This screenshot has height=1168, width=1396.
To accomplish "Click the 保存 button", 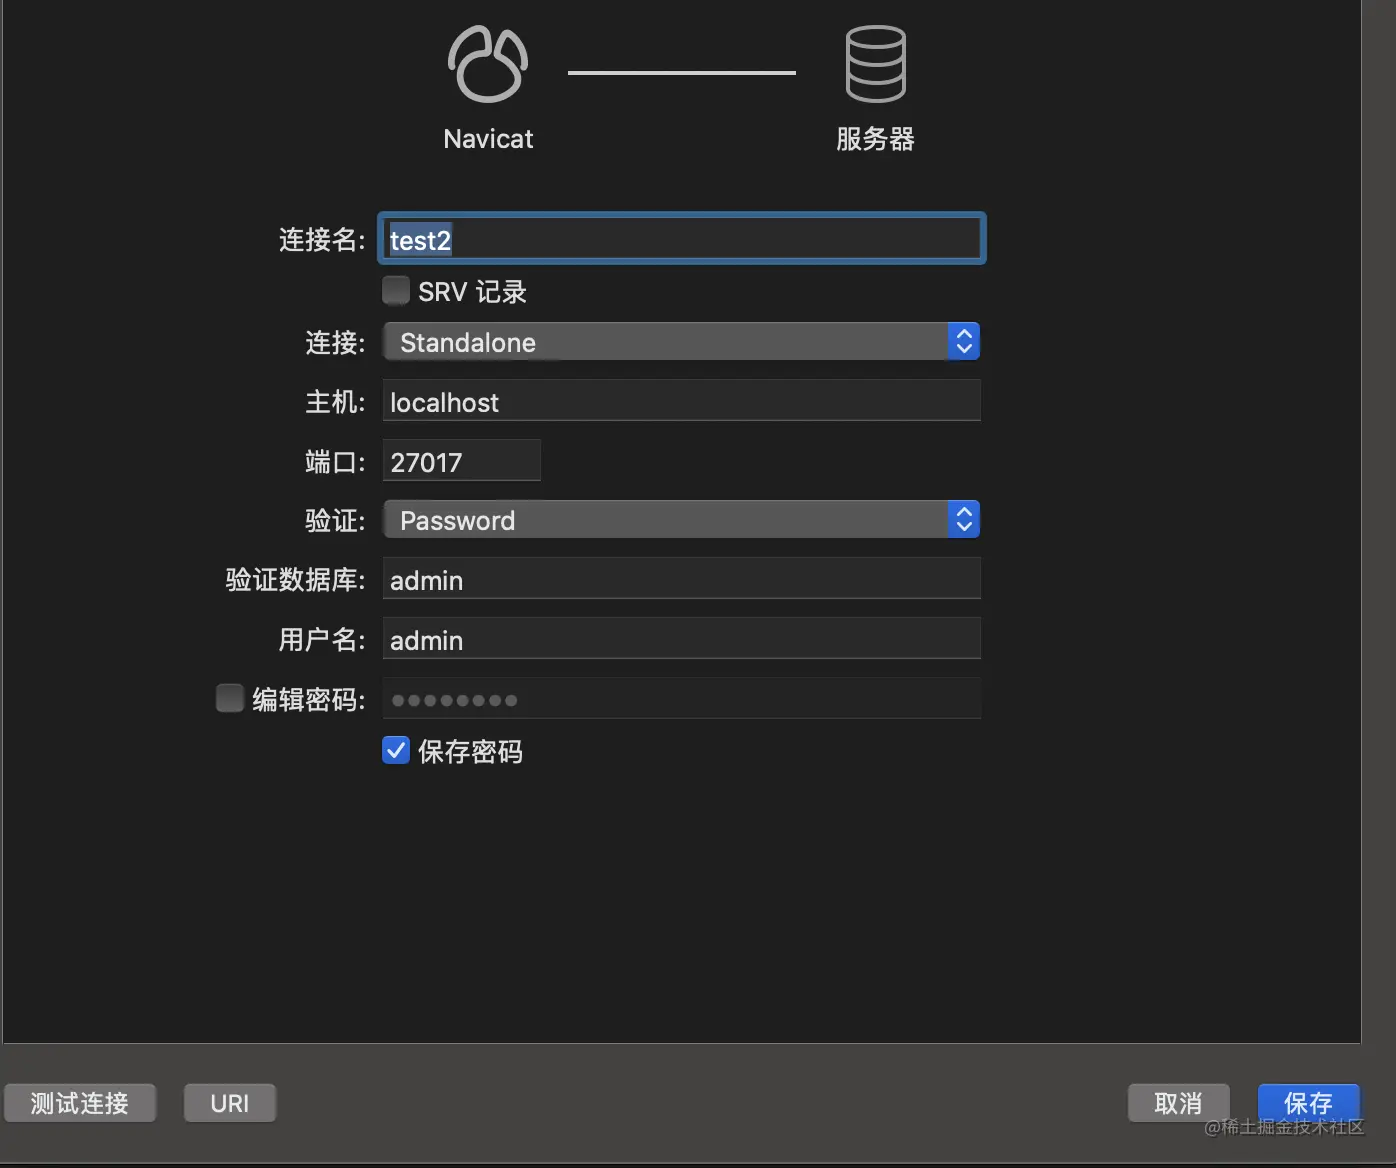I will (x=1308, y=1103).
